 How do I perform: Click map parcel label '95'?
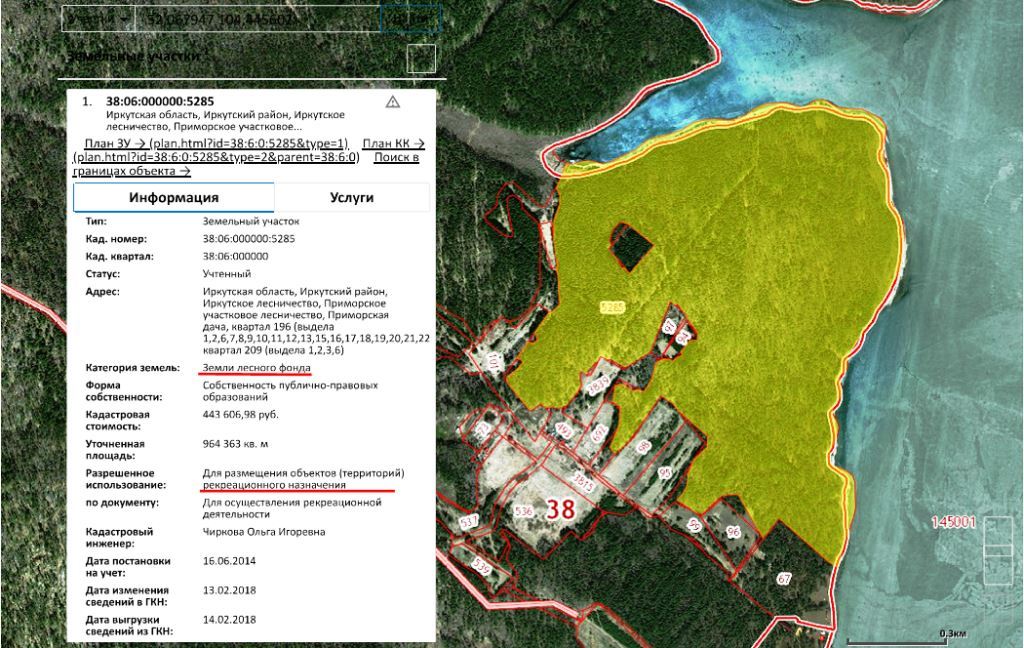pyautogui.click(x=665, y=473)
